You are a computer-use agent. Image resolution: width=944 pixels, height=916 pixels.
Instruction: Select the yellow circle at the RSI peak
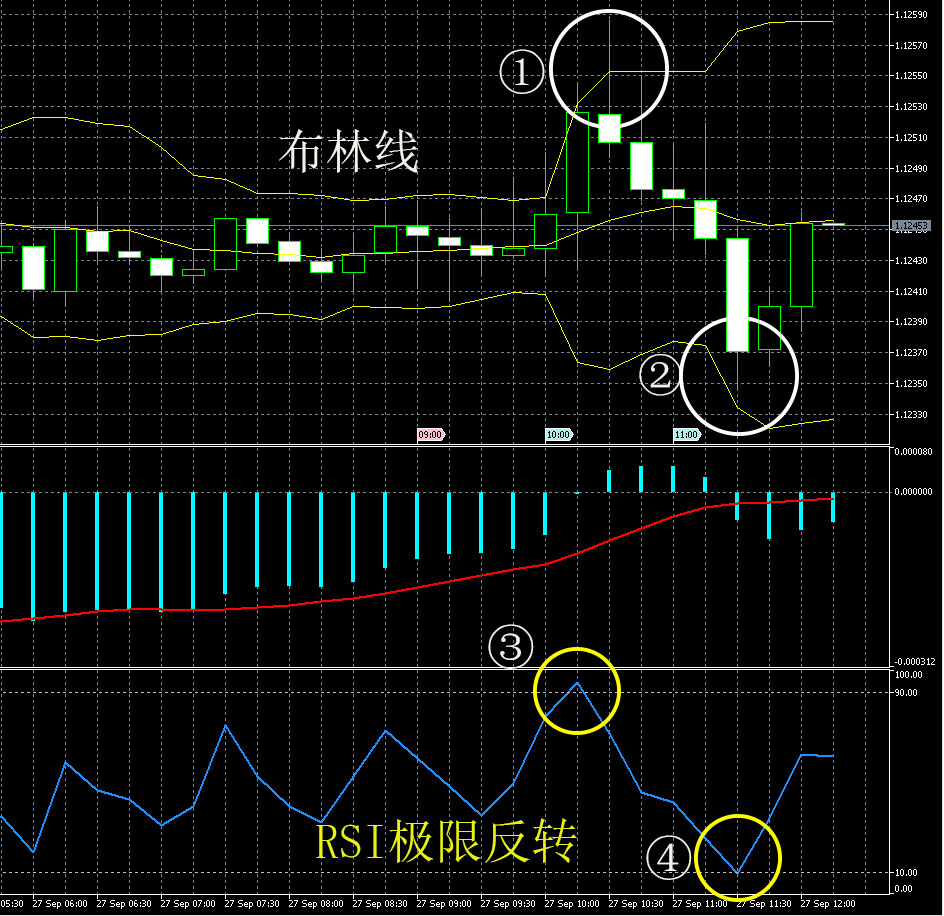click(x=577, y=690)
